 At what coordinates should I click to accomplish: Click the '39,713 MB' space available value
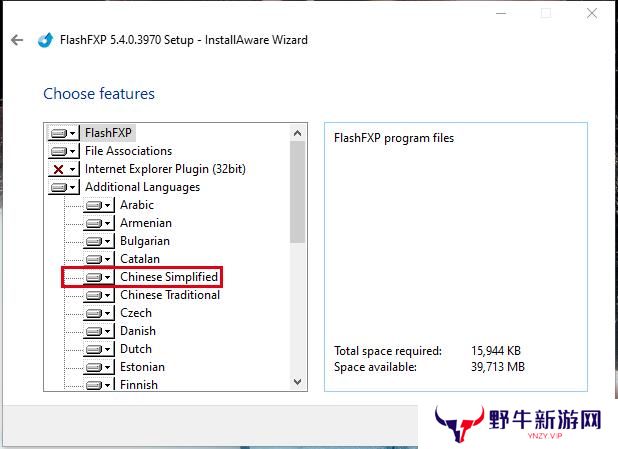[x=498, y=367]
